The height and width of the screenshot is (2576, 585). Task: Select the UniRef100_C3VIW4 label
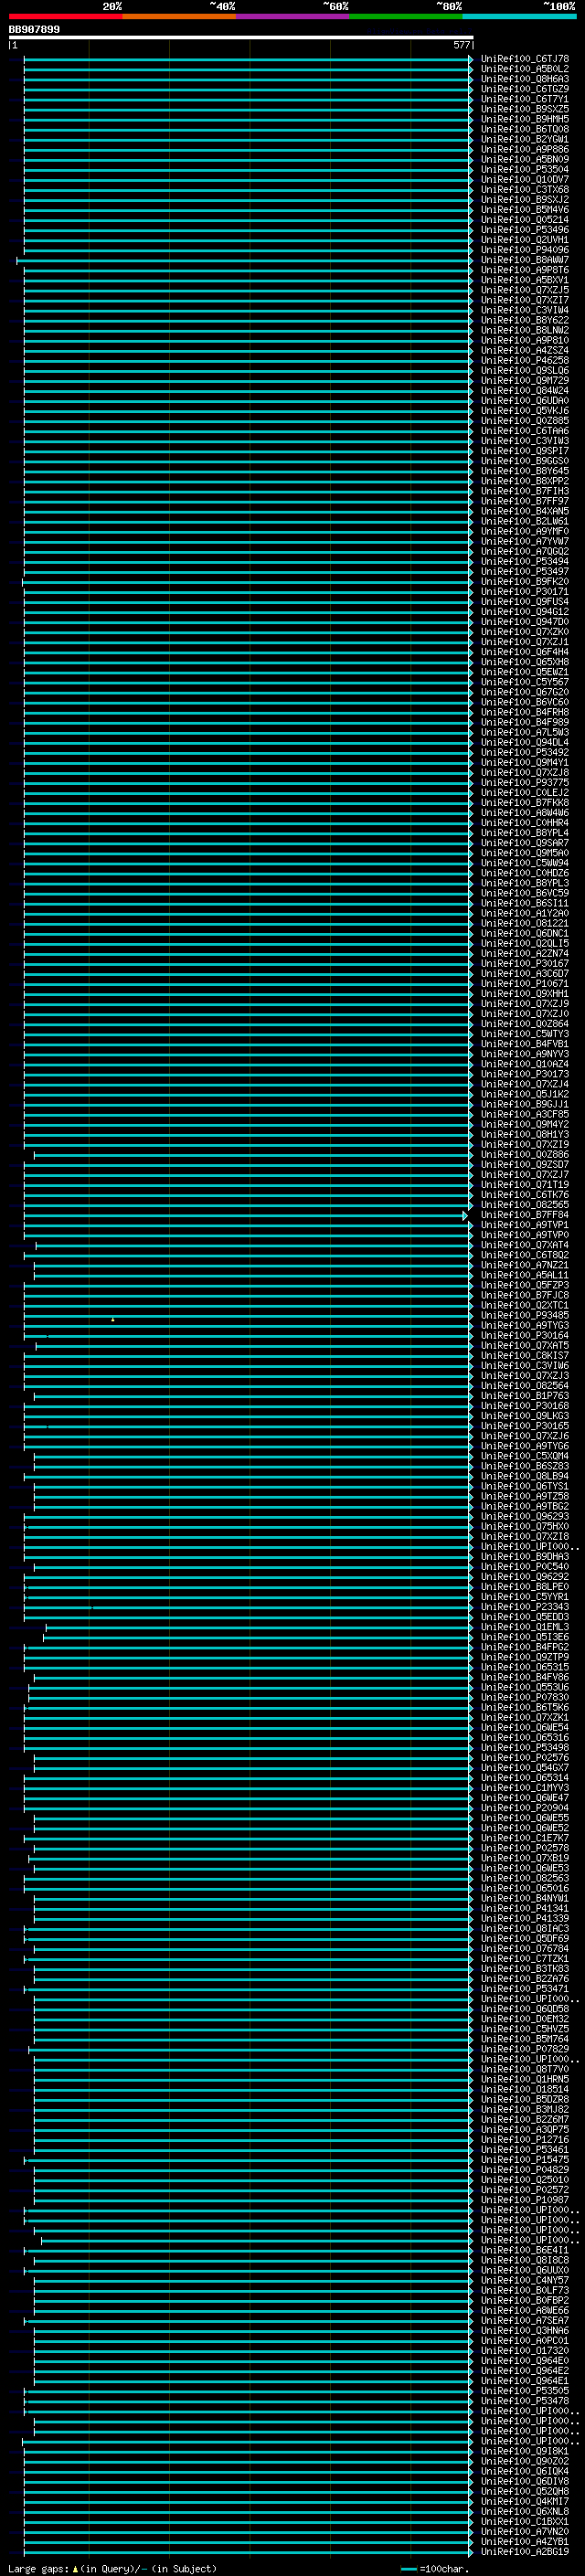[x=525, y=310]
